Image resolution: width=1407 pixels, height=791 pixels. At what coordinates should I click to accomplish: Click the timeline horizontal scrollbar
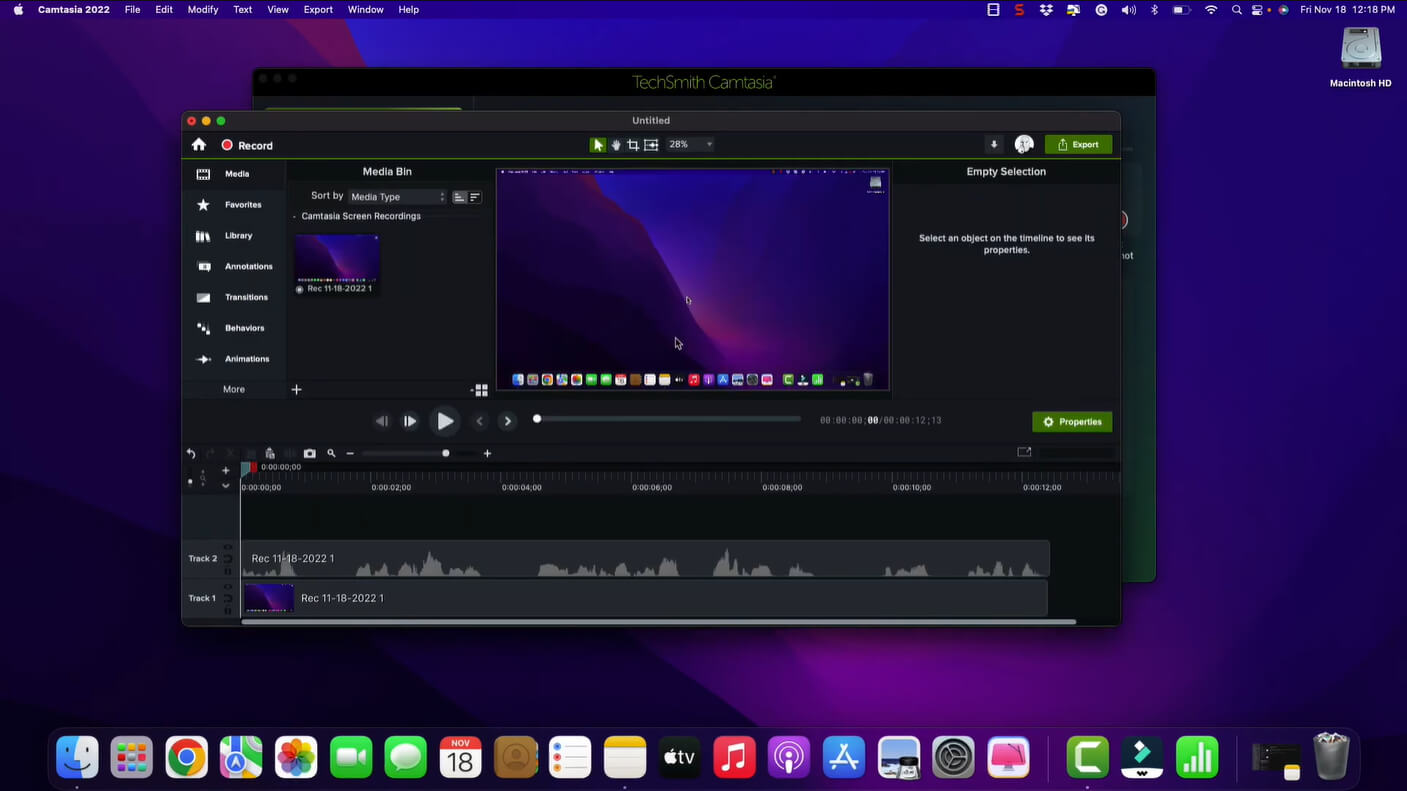[x=659, y=622]
